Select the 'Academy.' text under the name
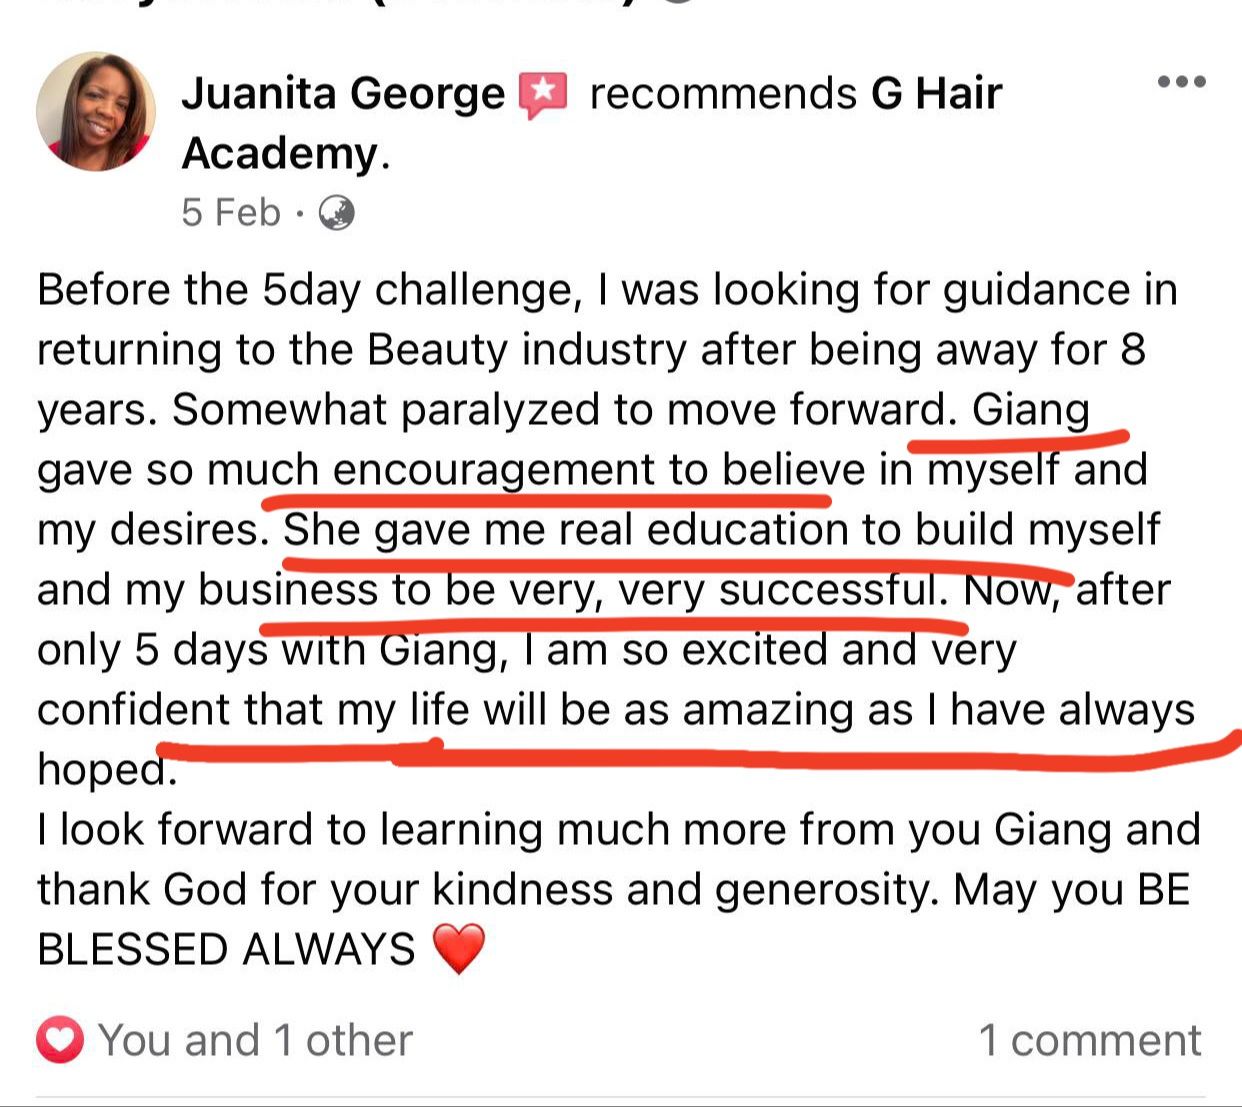1242x1107 pixels. point(286,154)
